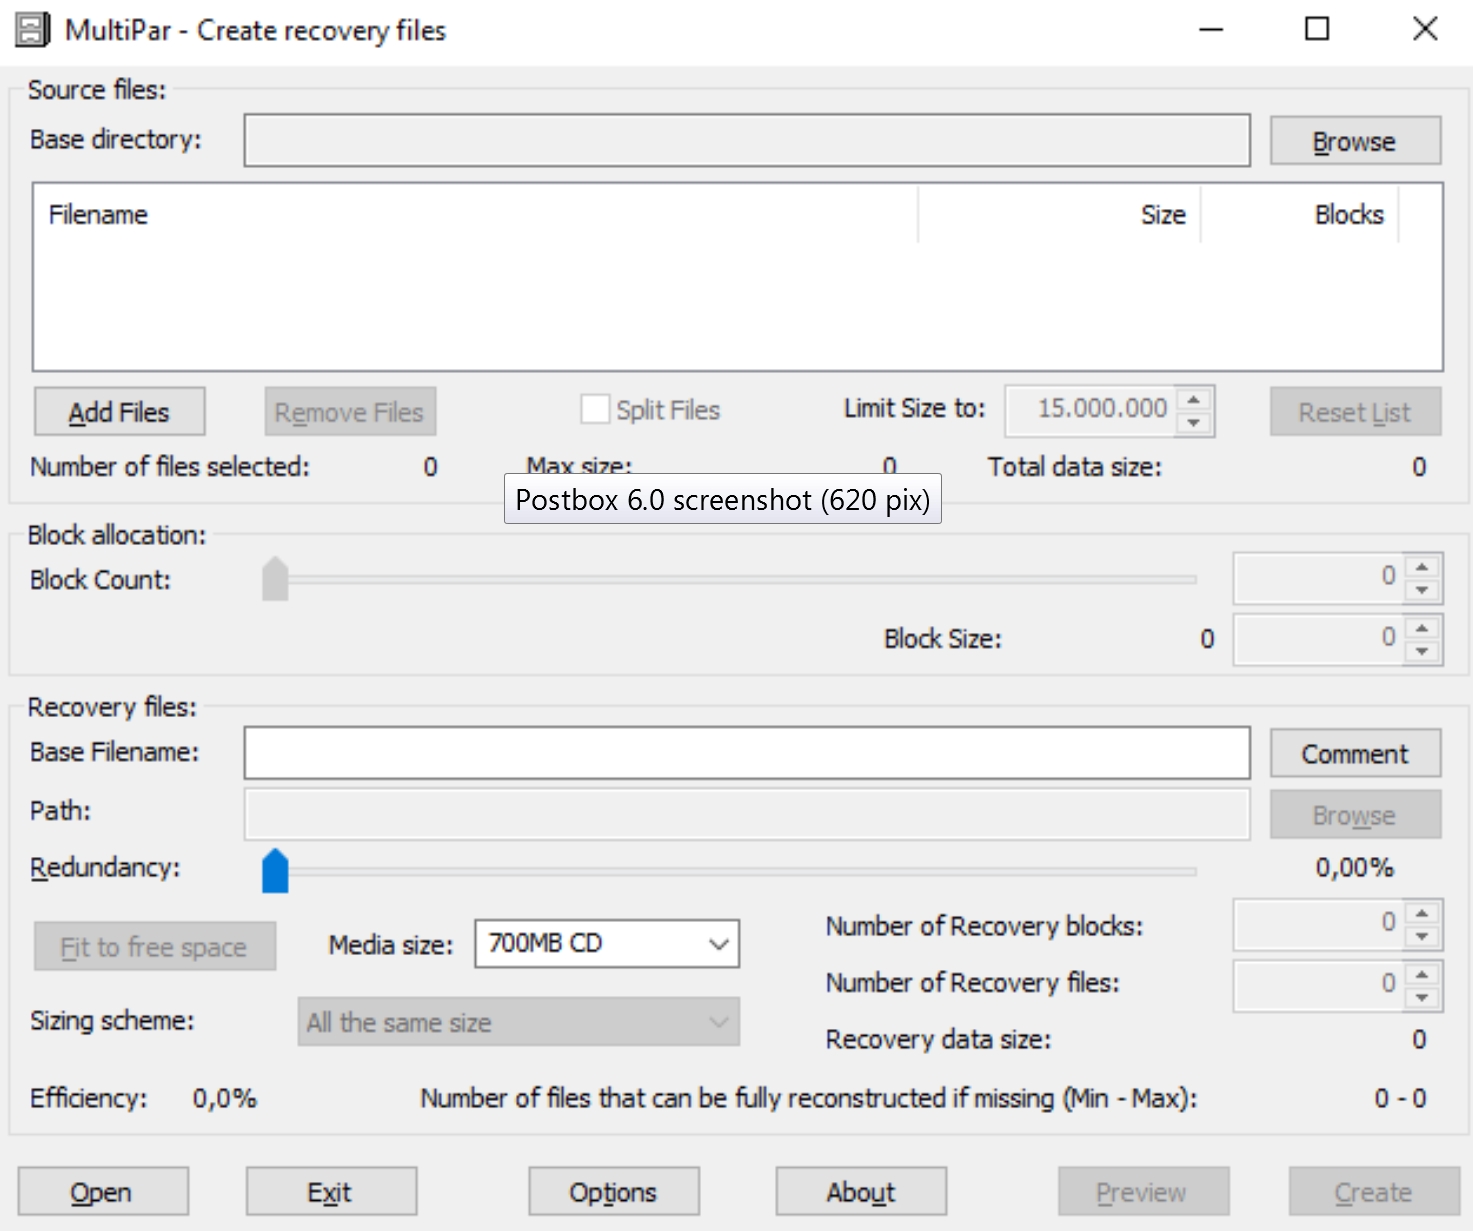Click the Base Filename input field
Screen dimensions: 1473x1231
(x=746, y=753)
